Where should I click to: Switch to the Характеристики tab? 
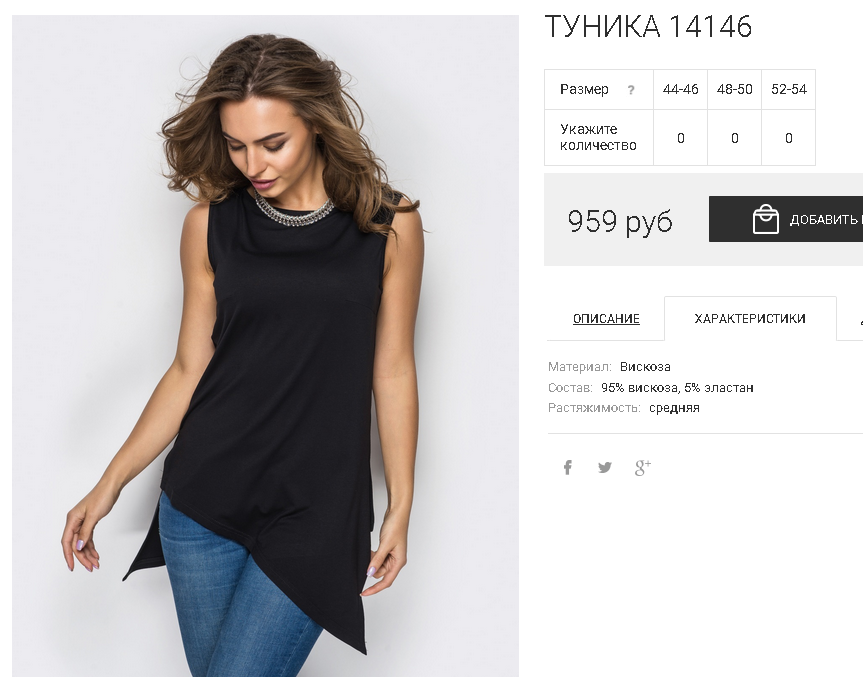pyautogui.click(x=750, y=319)
